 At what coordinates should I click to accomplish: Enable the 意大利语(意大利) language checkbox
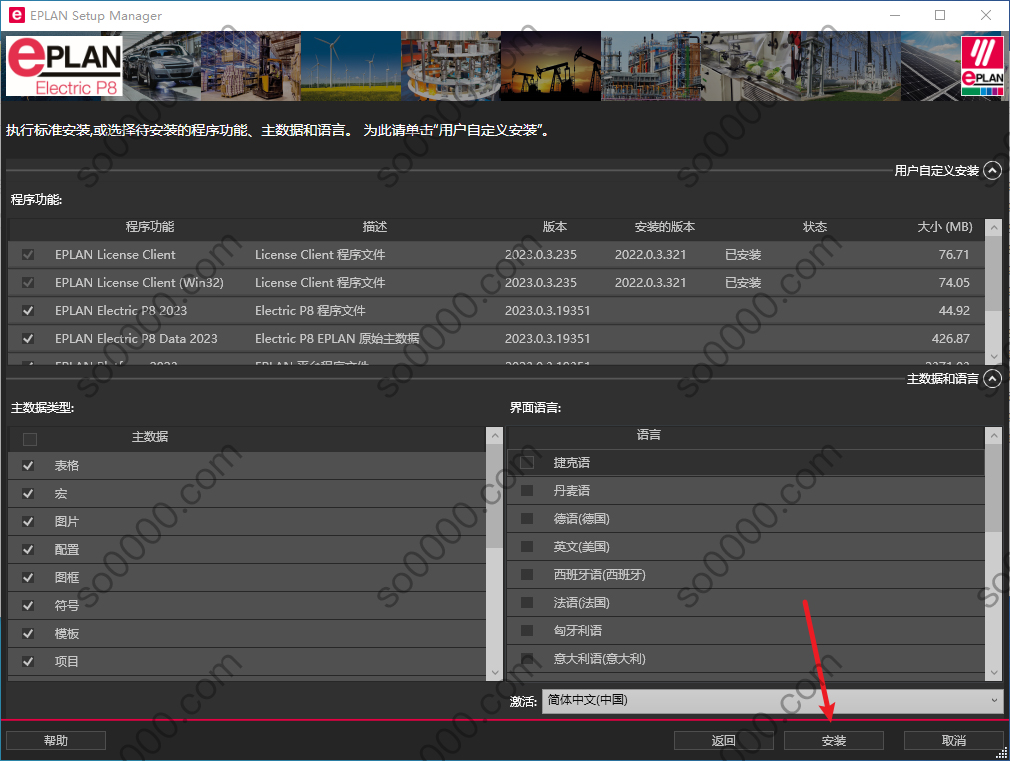(x=527, y=659)
